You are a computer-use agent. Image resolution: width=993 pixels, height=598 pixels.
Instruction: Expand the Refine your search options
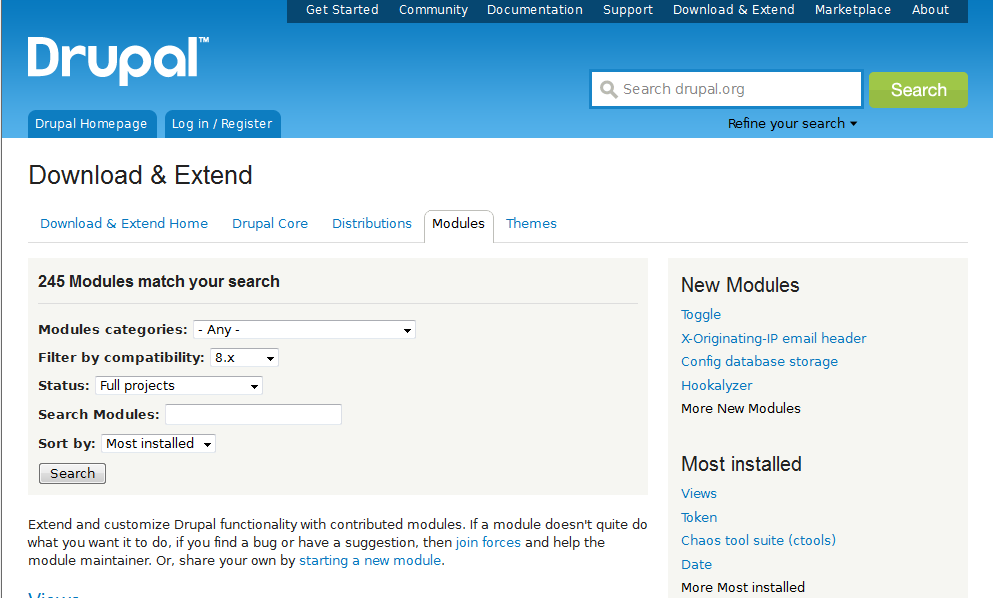click(792, 124)
